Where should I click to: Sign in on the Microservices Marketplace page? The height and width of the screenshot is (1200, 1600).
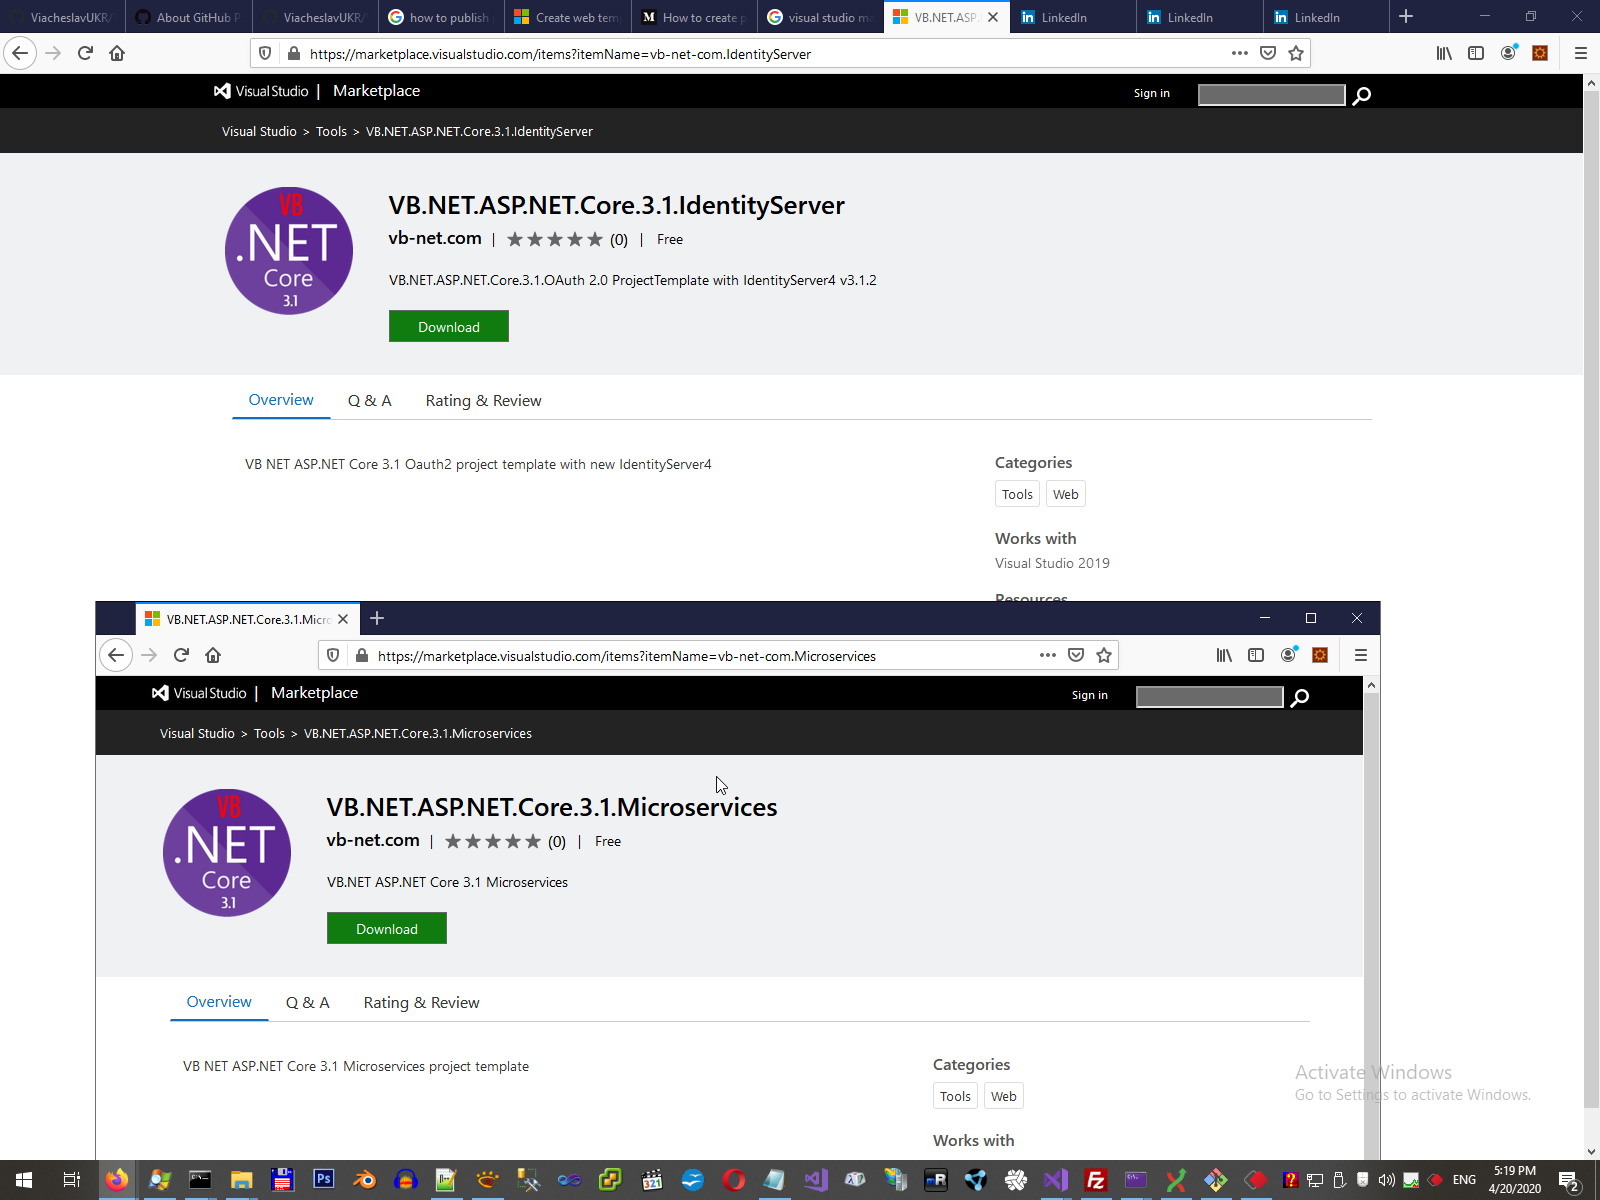1089,695
